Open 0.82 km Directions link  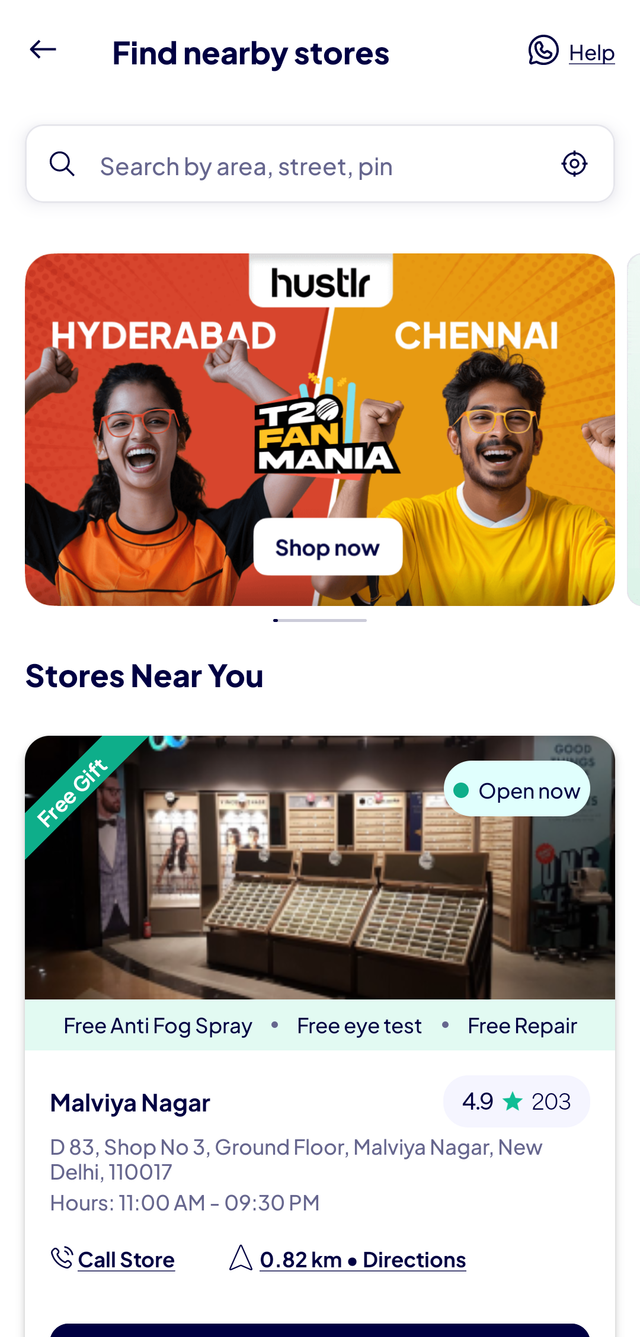tap(363, 1260)
